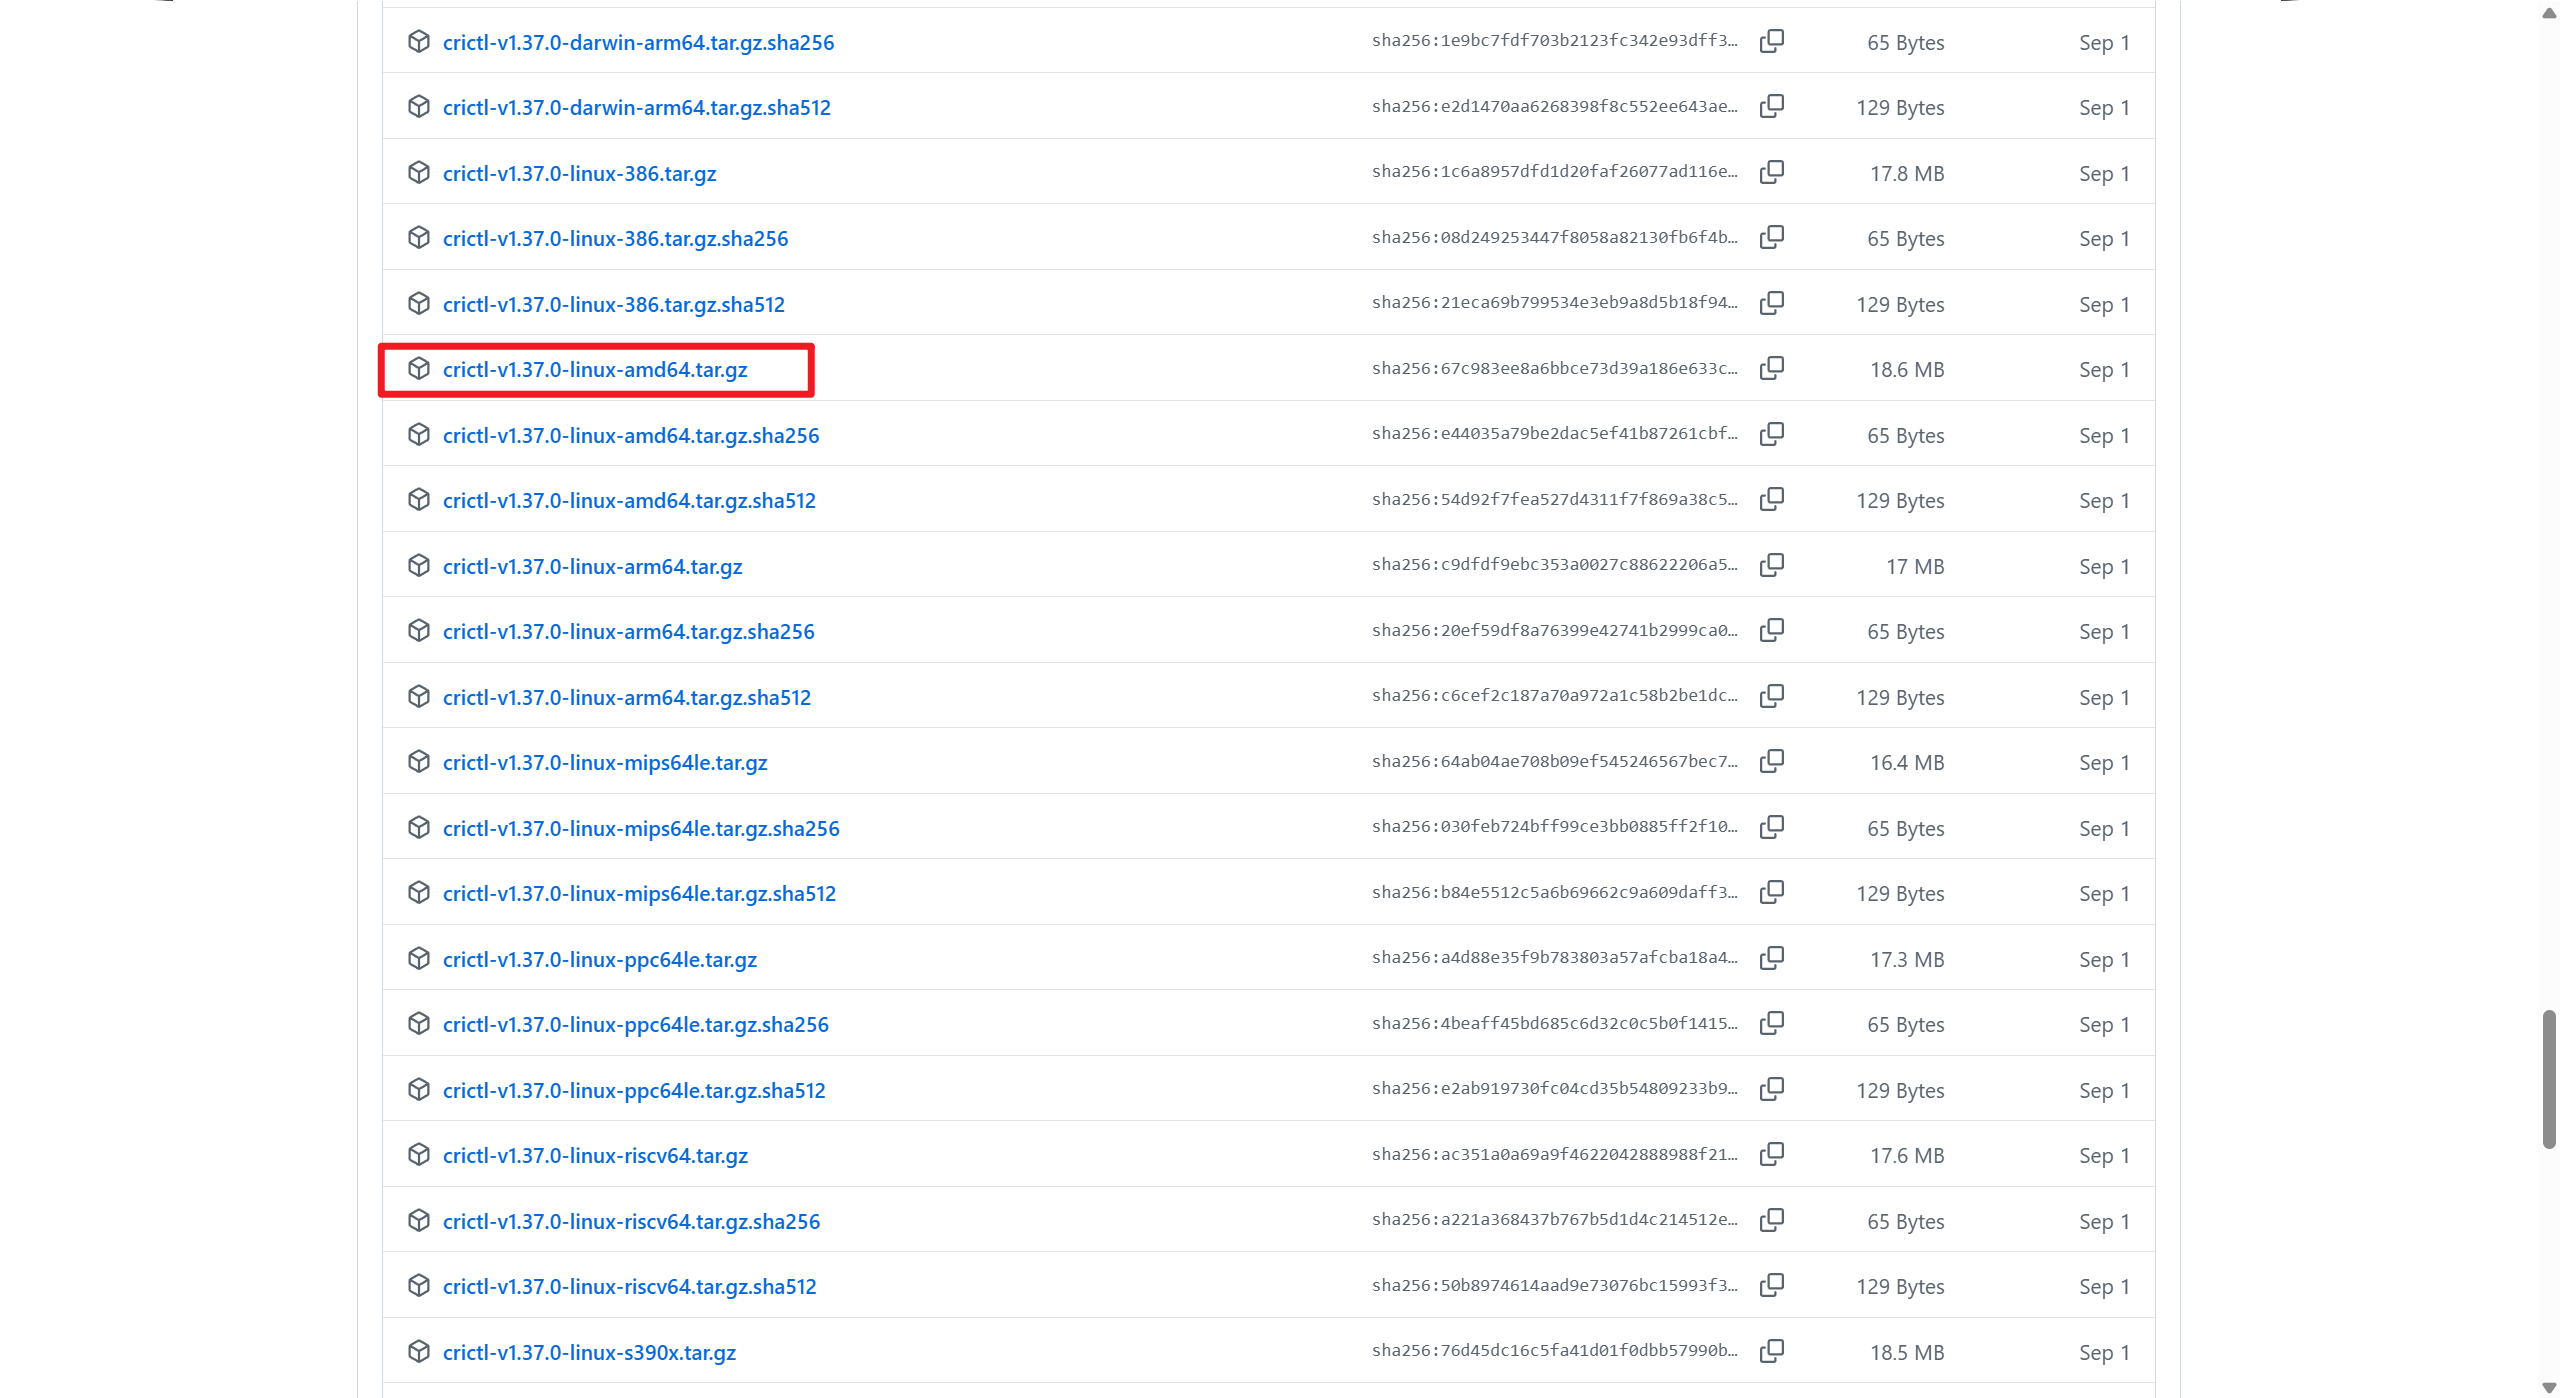Screen dimensions: 2560x1398
Task: Copy hash for crictl-v1.37.0-linux-arm64.tar.gz
Action: coord(1771,566)
